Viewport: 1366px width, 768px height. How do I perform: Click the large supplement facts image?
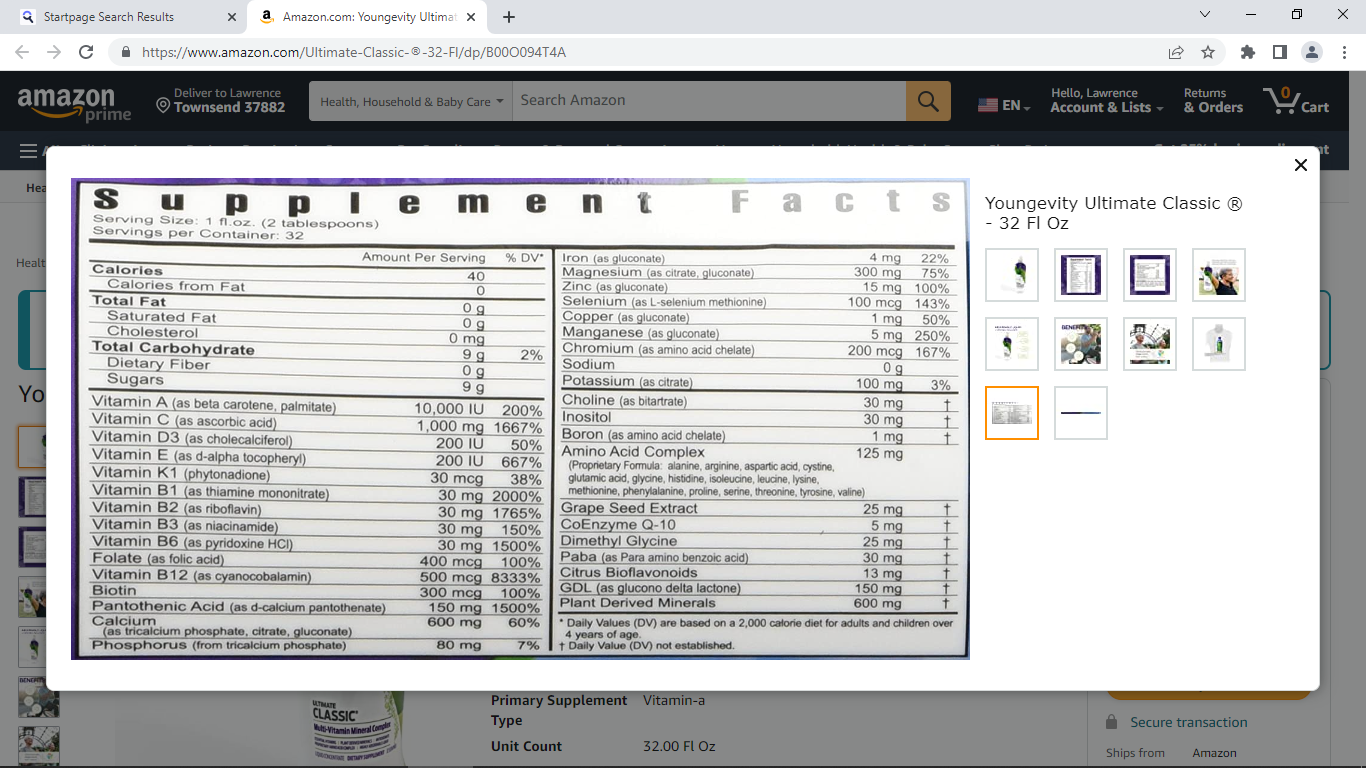pyautogui.click(x=520, y=419)
